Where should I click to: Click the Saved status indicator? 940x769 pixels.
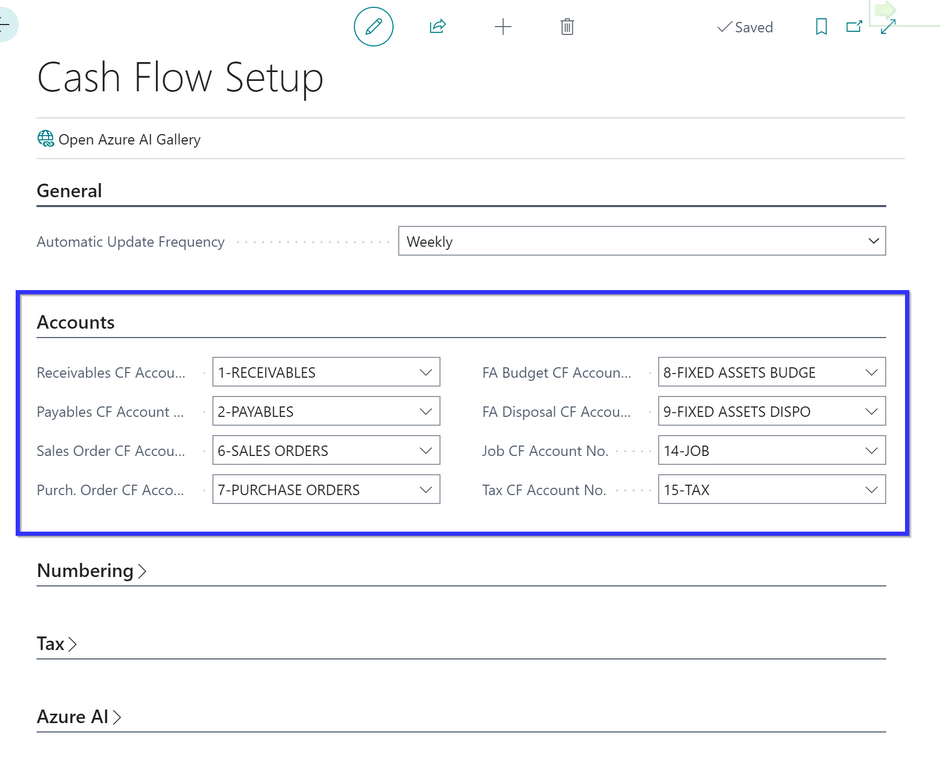coord(745,27)
